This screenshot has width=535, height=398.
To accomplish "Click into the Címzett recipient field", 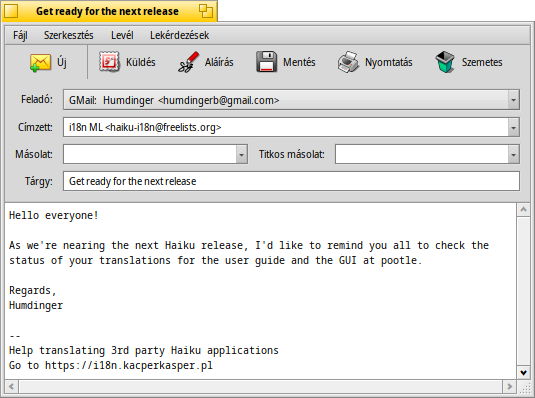I will (x=286, y=127).
